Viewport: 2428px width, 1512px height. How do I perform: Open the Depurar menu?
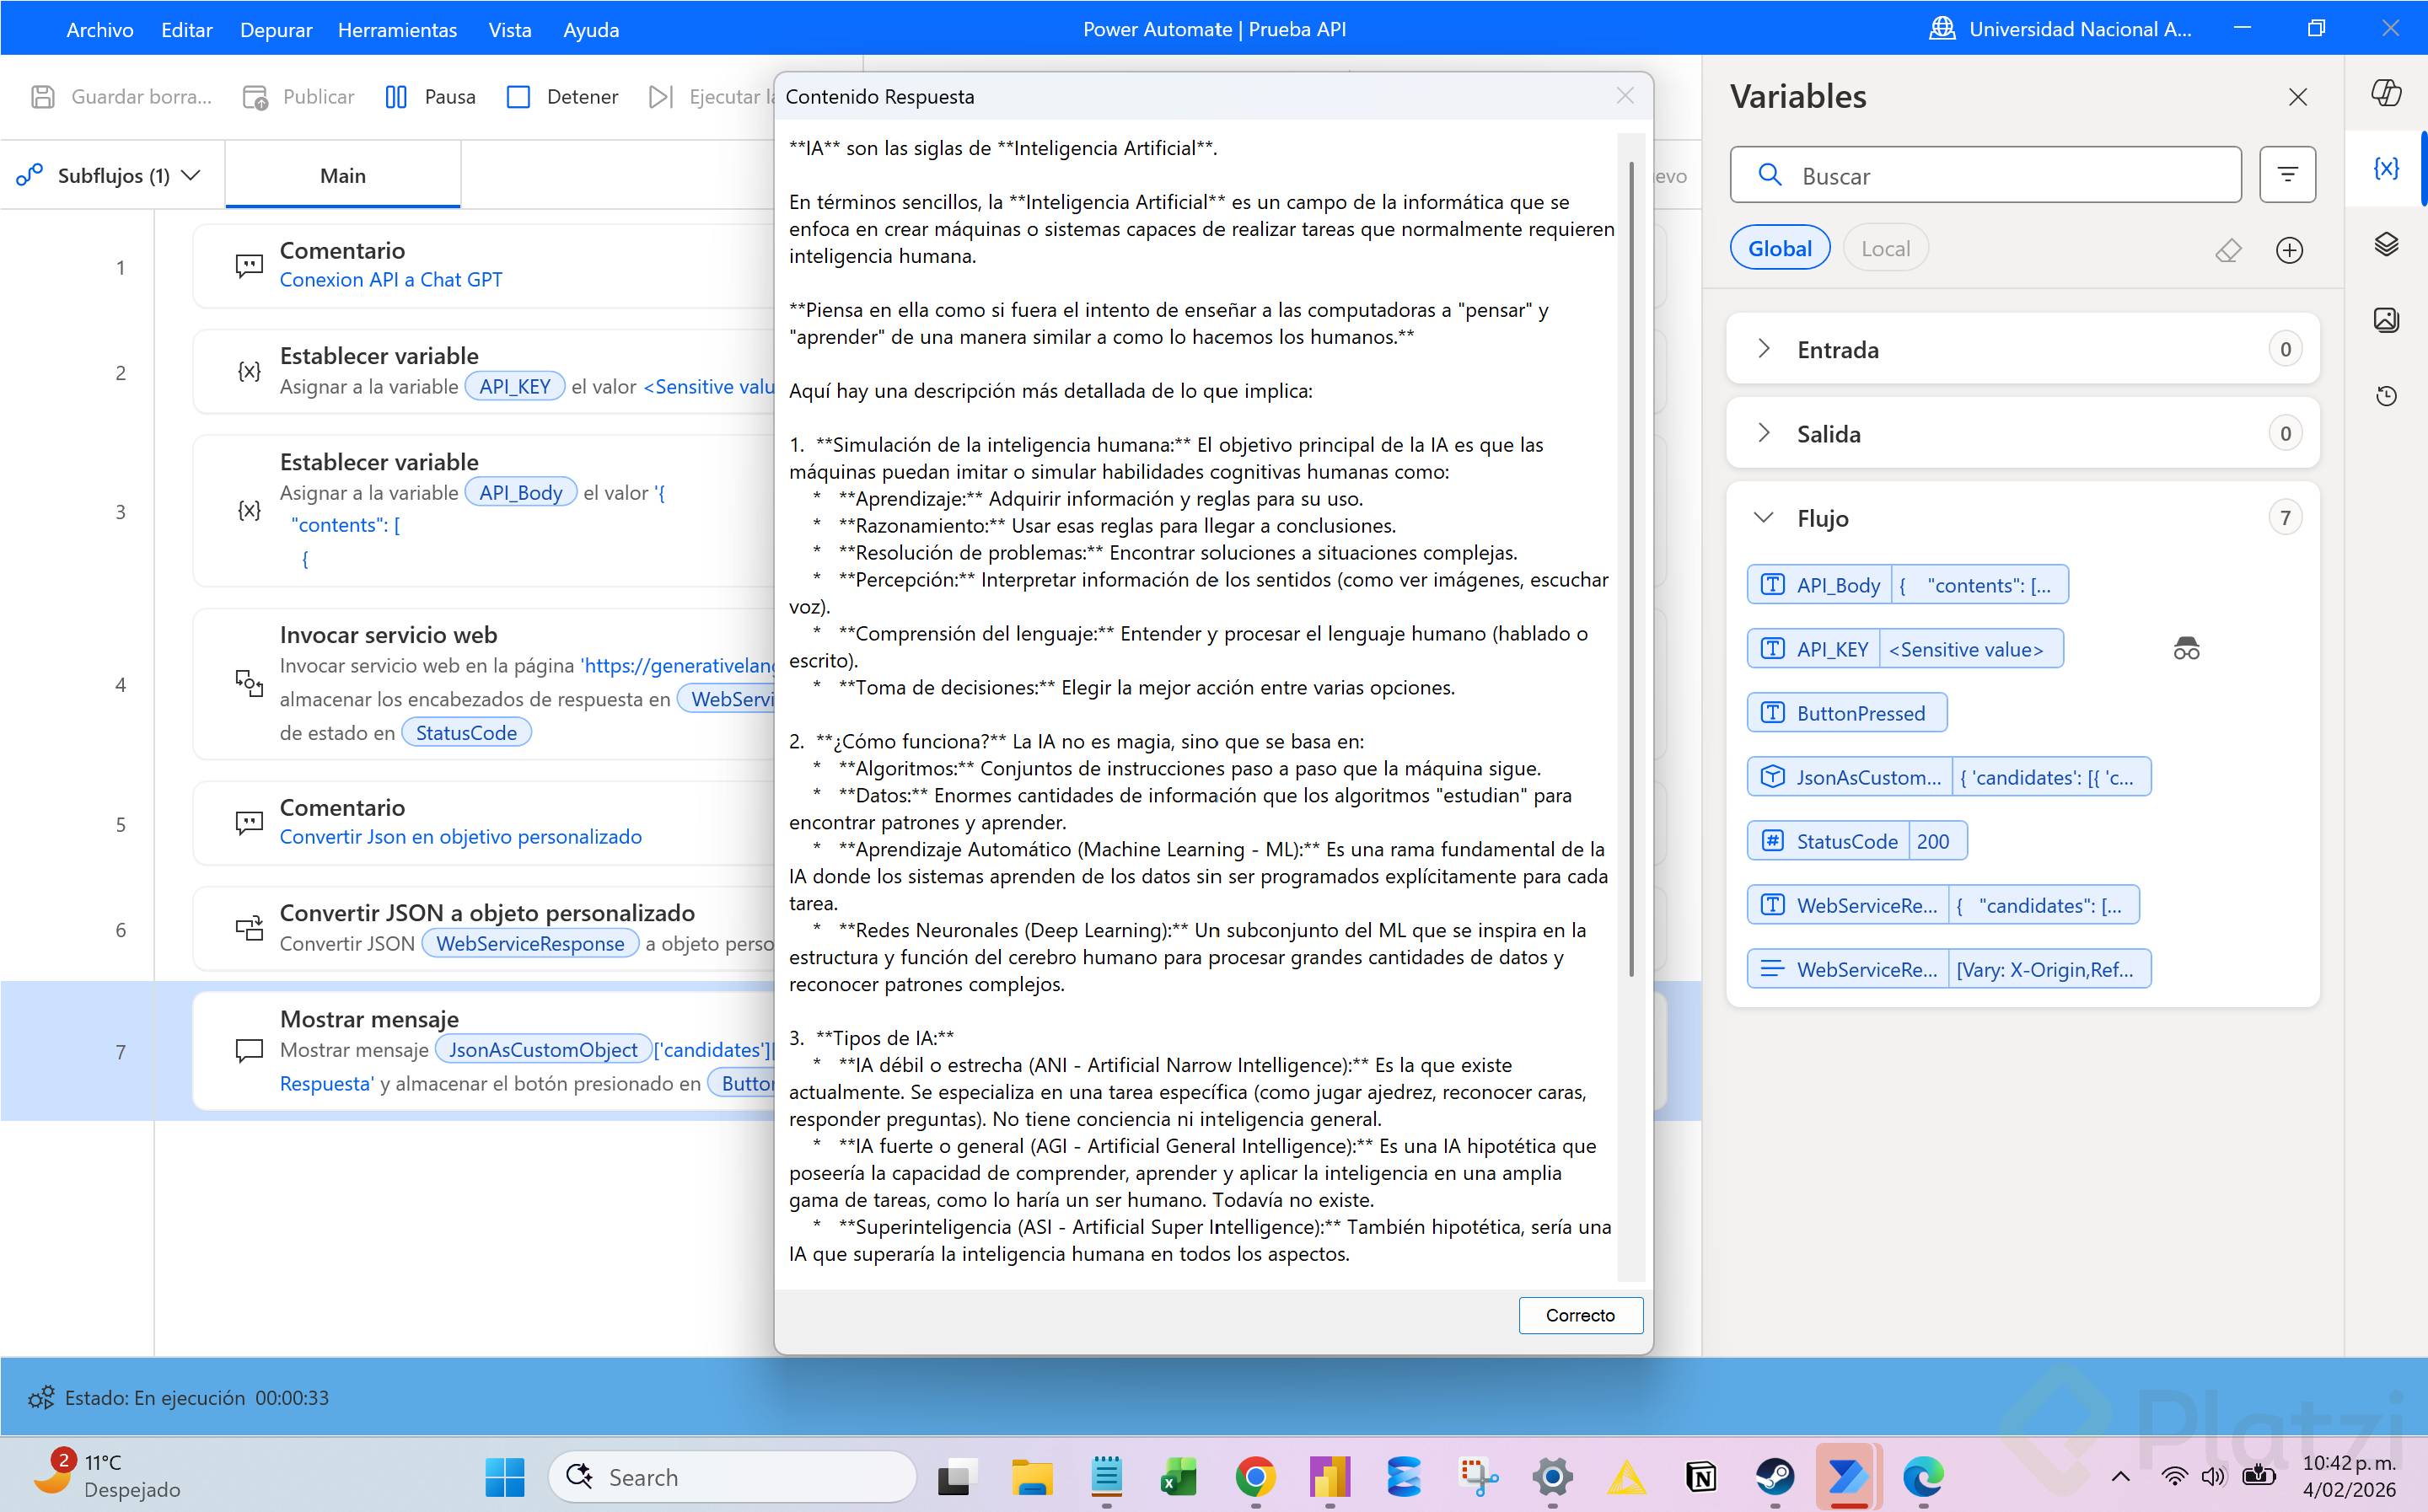275,29
